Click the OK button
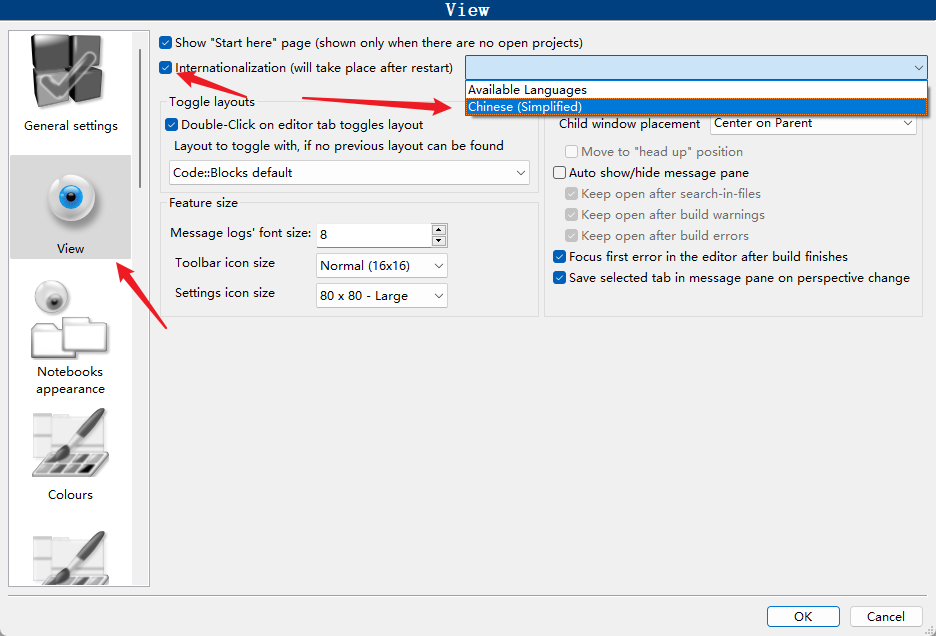Viewport: 936px width, 636px height. tap(803, 616)
